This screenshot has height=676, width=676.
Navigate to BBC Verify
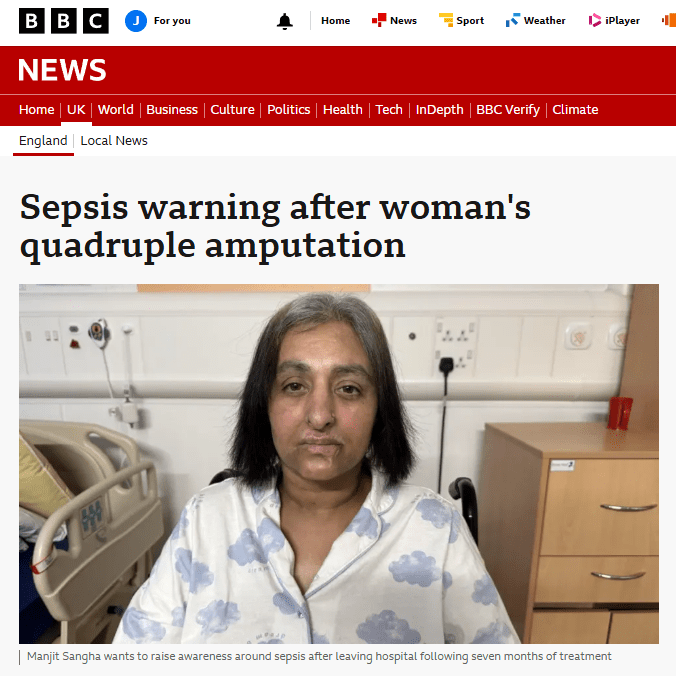(x=508, y=110)
